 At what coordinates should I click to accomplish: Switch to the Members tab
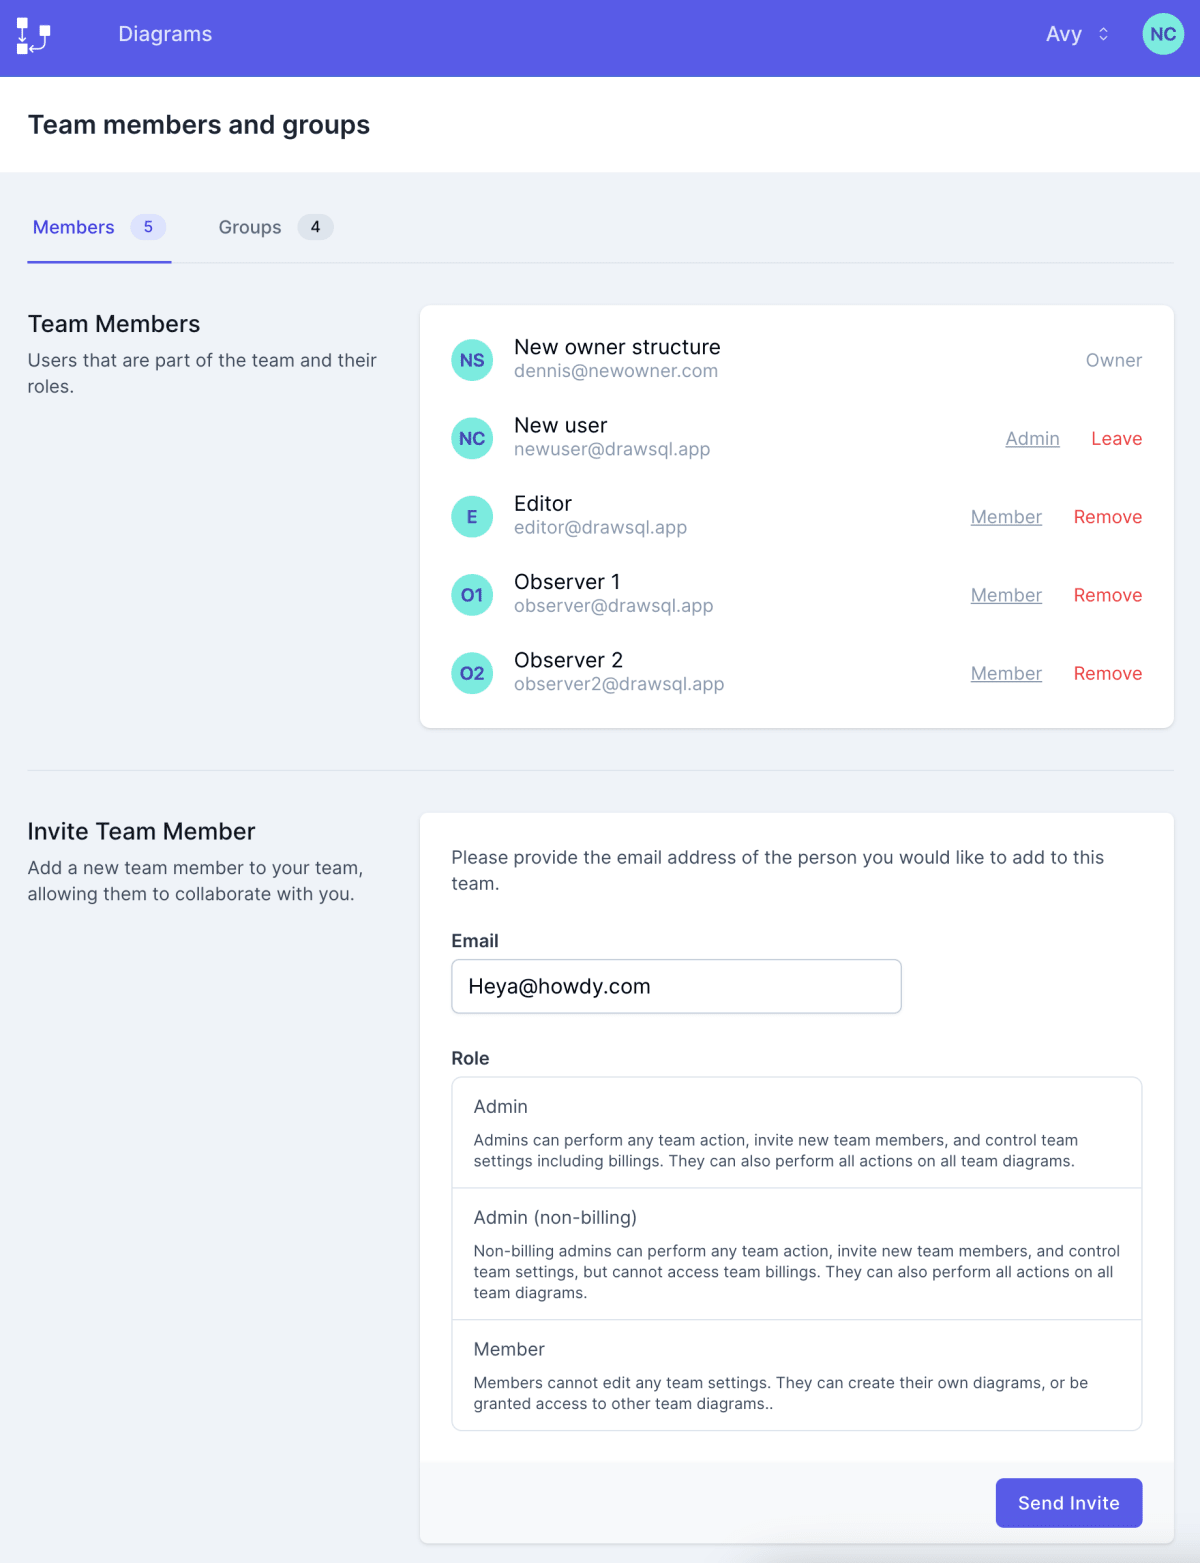tap(99, 227)
